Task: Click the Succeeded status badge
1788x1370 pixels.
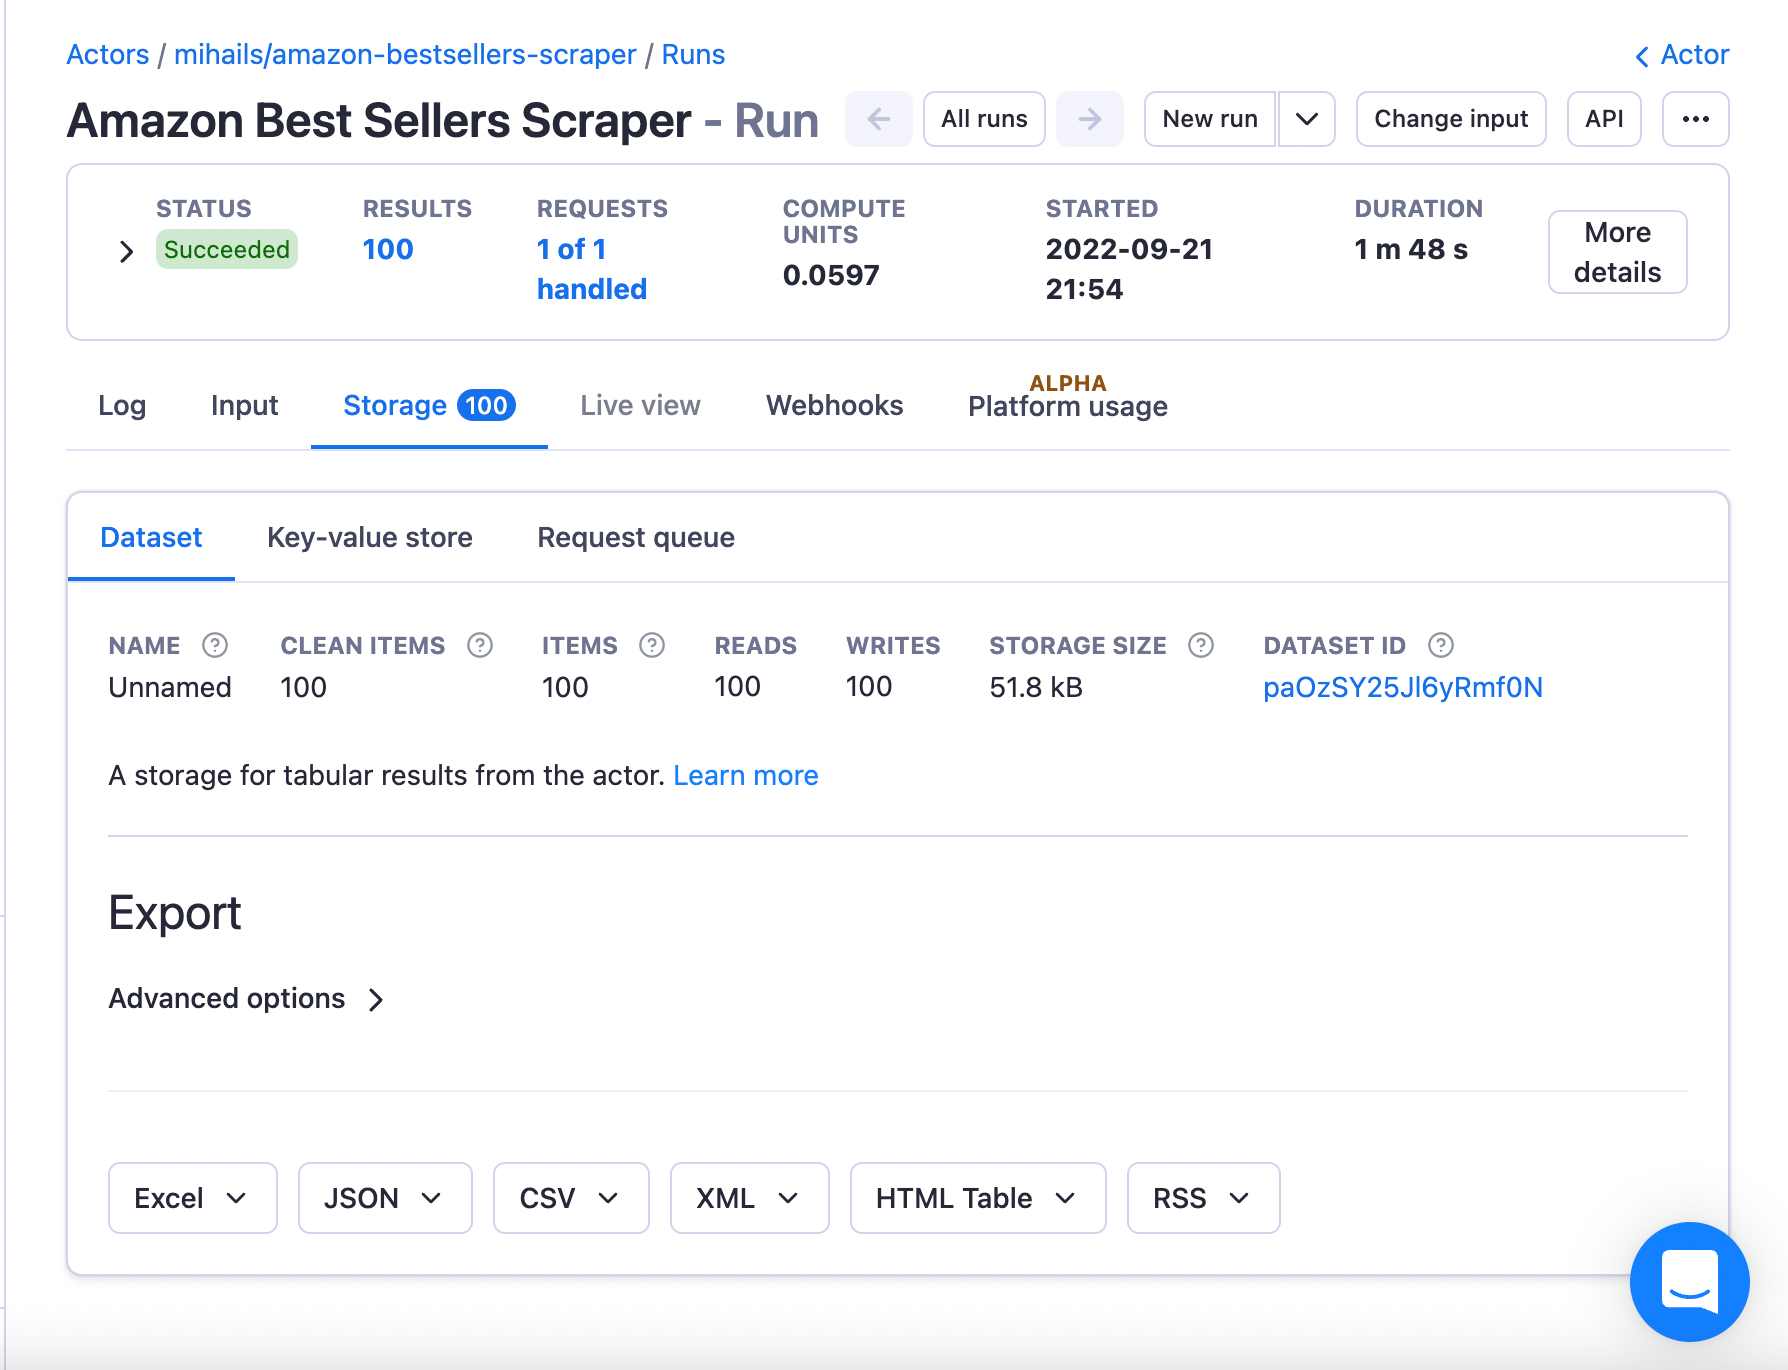Action: (227, 249)
